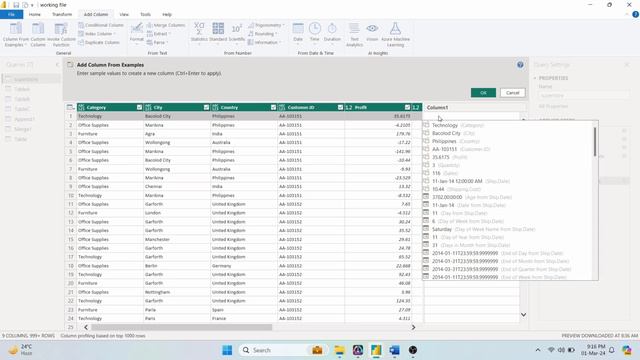Uncheck the Country column checkbox
Screen dimensions: 640x360
tap(273, 107)
